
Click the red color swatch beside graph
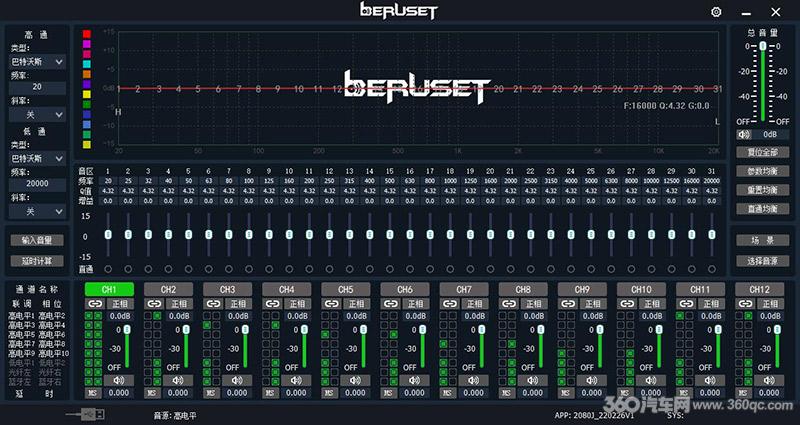tap(87, 34)
